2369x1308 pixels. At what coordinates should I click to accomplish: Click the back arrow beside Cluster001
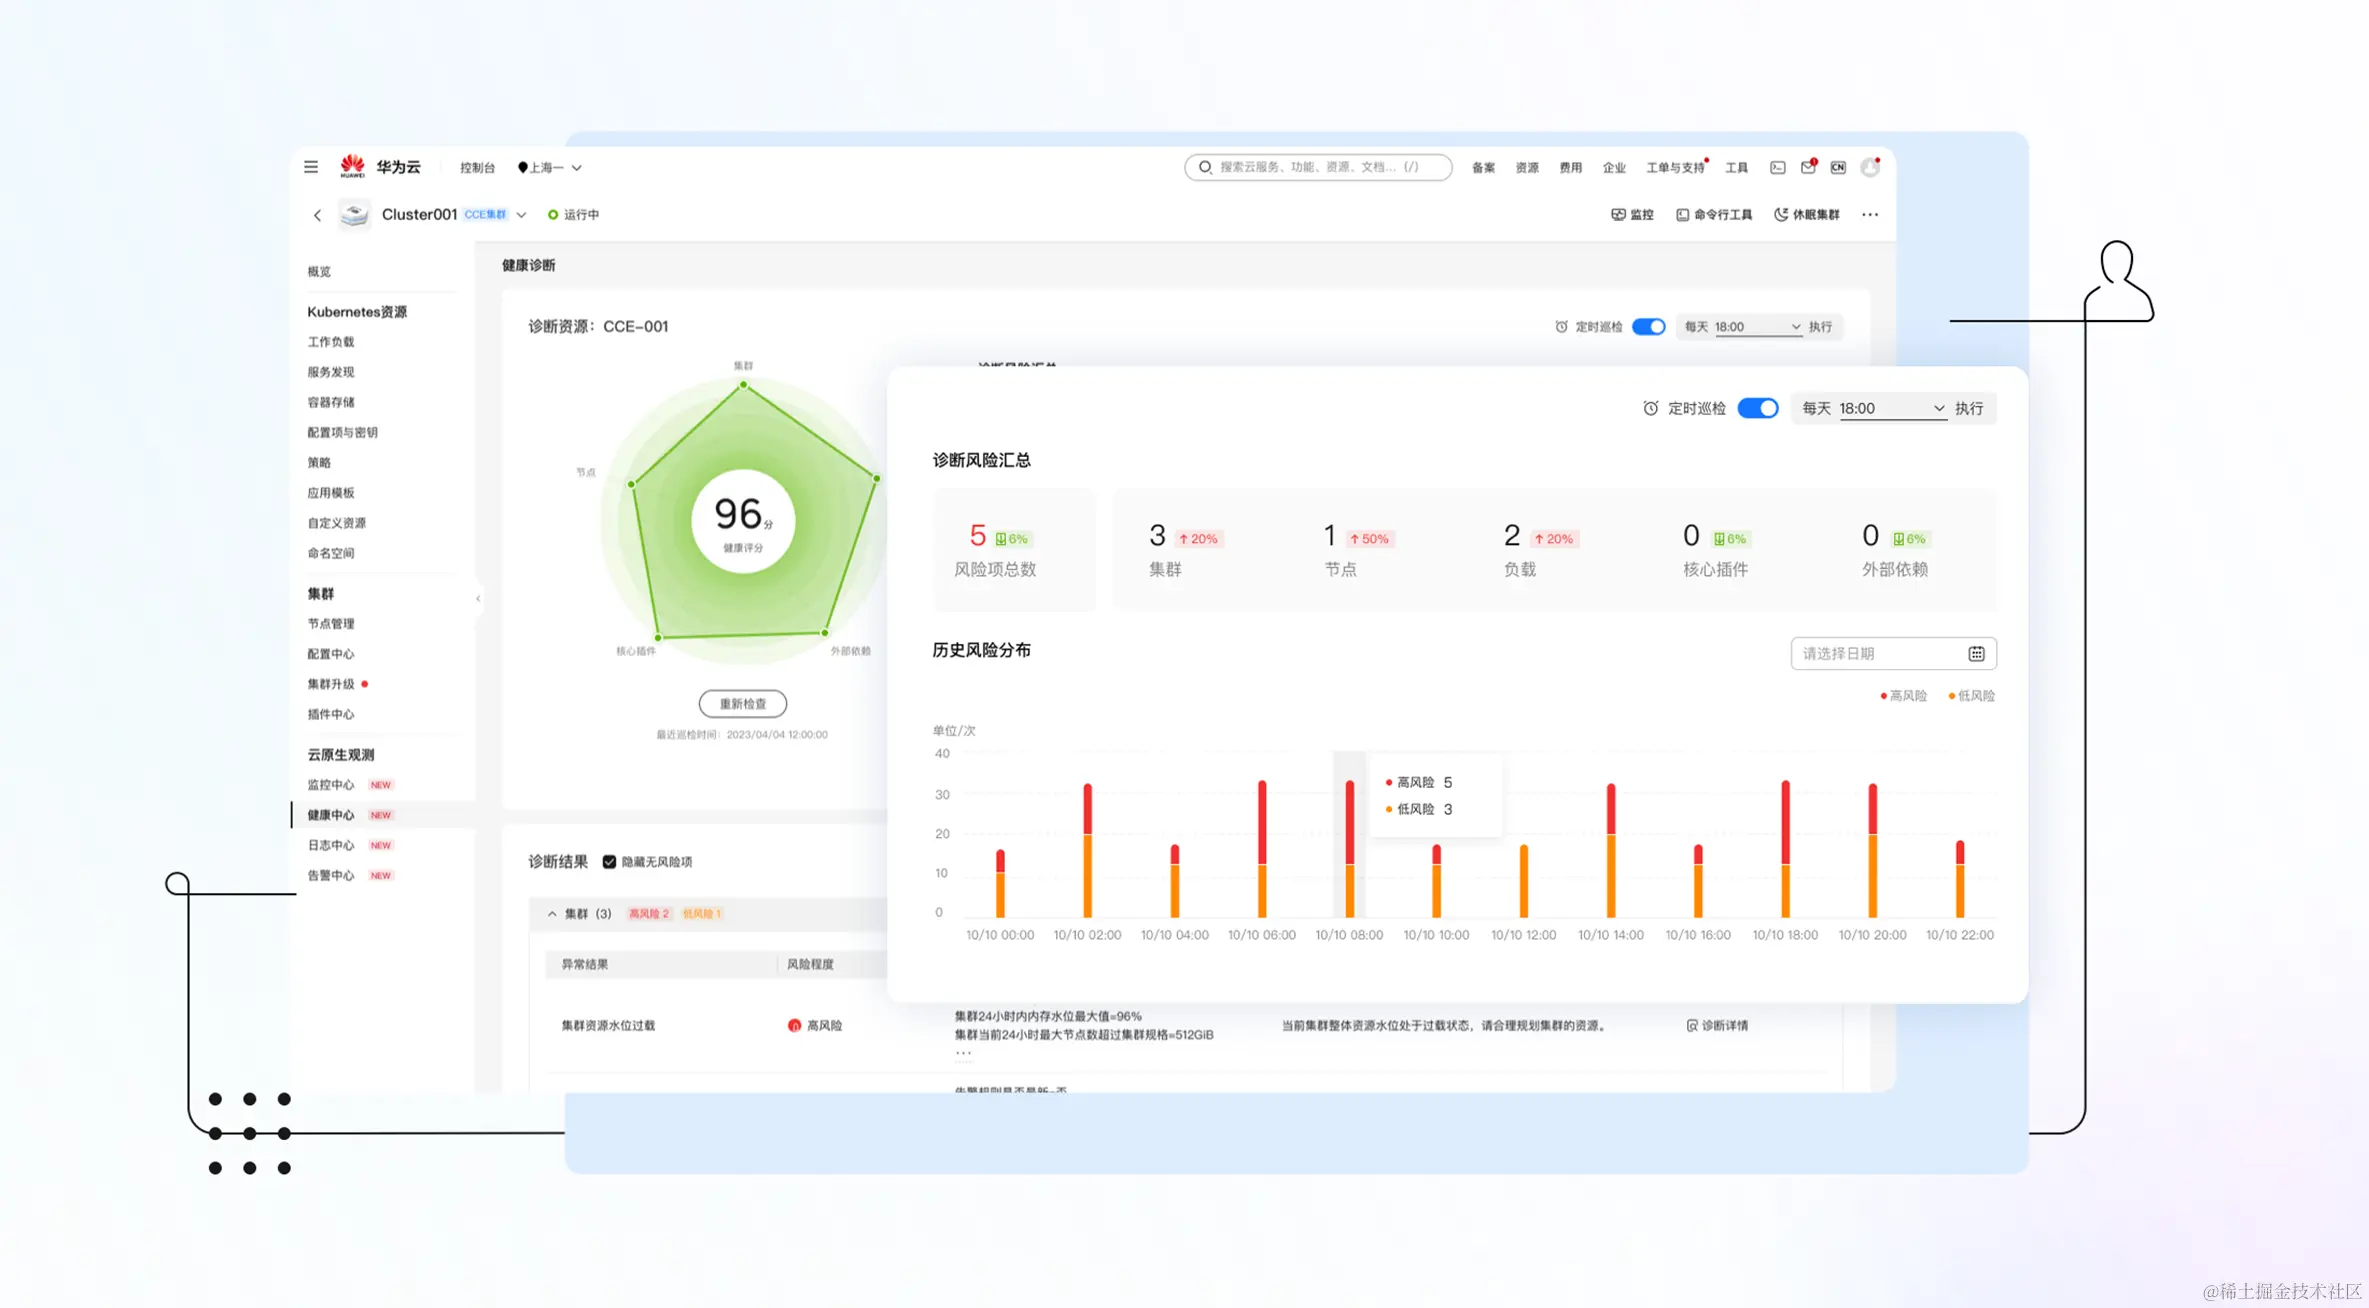tap(317, 215)
